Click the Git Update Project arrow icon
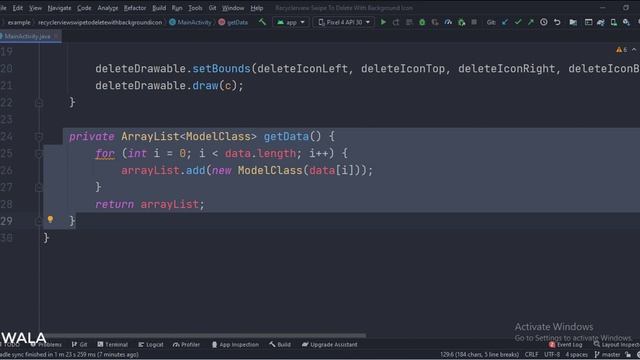 click(x=505, y=22)
